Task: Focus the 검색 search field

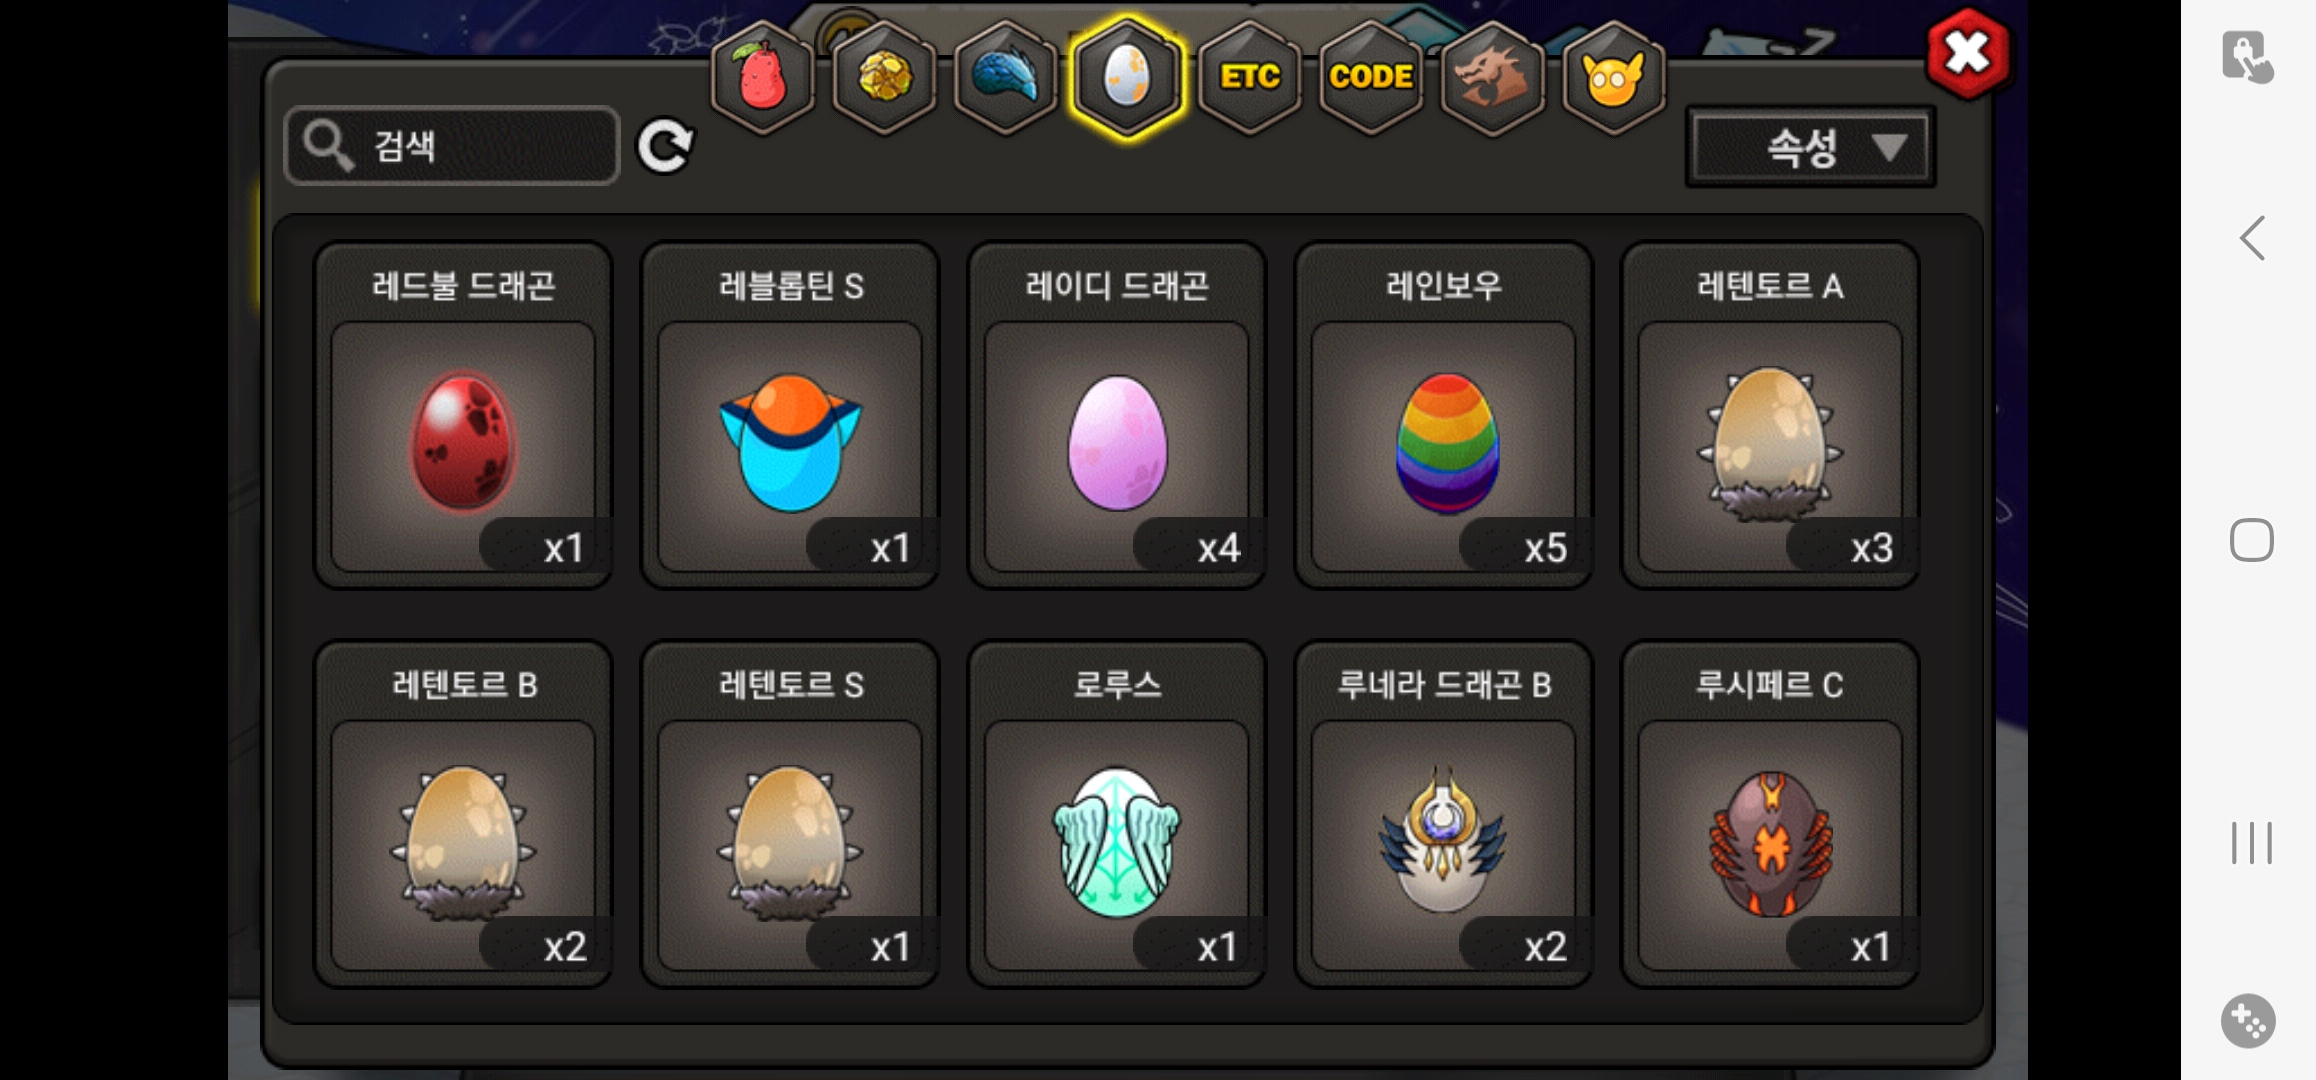Action: pos(452,145)
